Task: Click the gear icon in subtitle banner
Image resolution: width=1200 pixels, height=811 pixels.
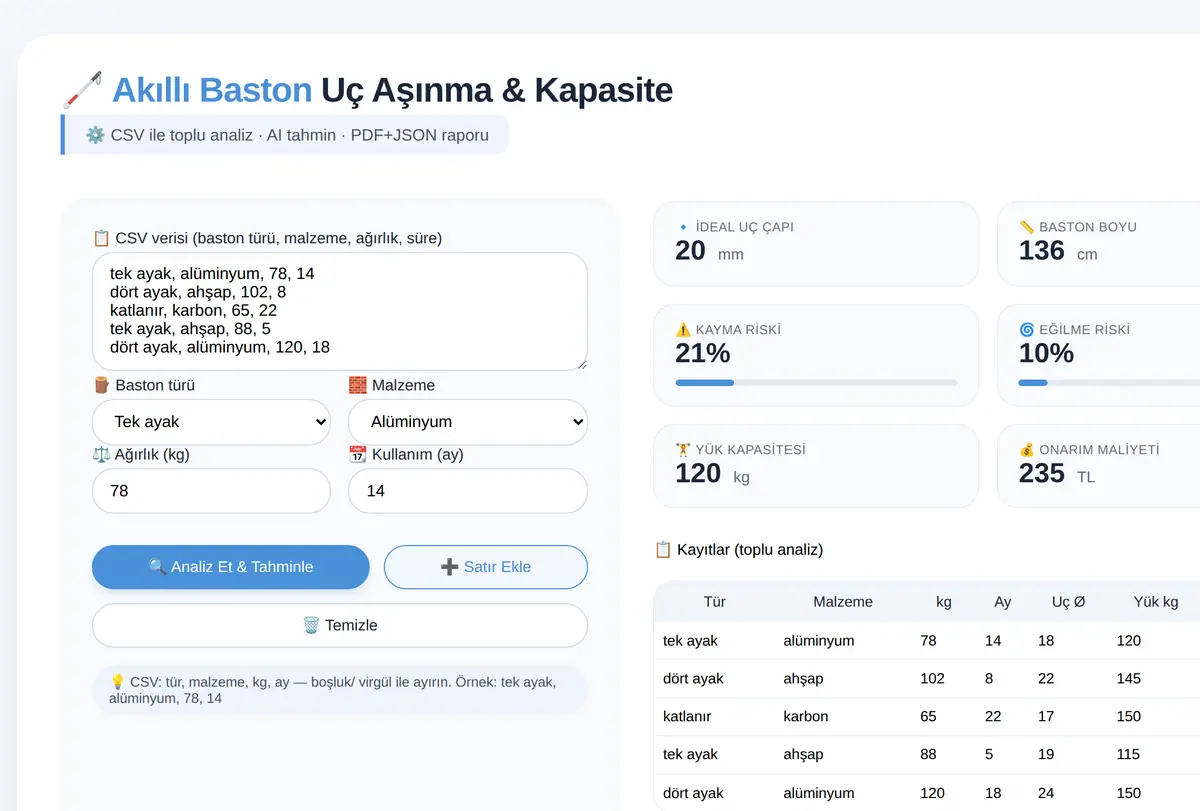Action: coord(95,135)
